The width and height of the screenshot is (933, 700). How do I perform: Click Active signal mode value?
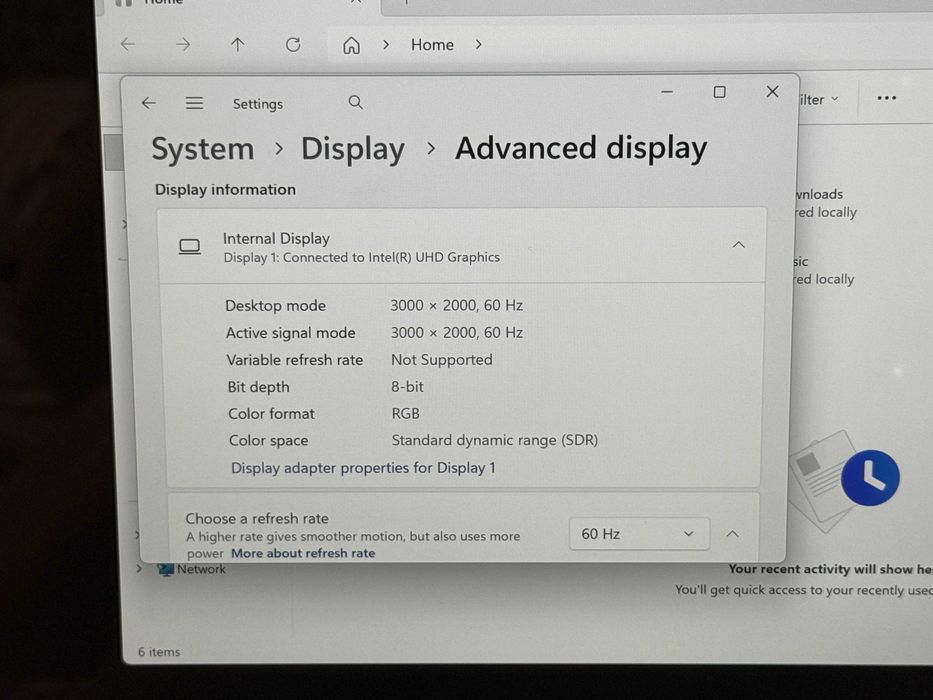click(x=457, y=332)
